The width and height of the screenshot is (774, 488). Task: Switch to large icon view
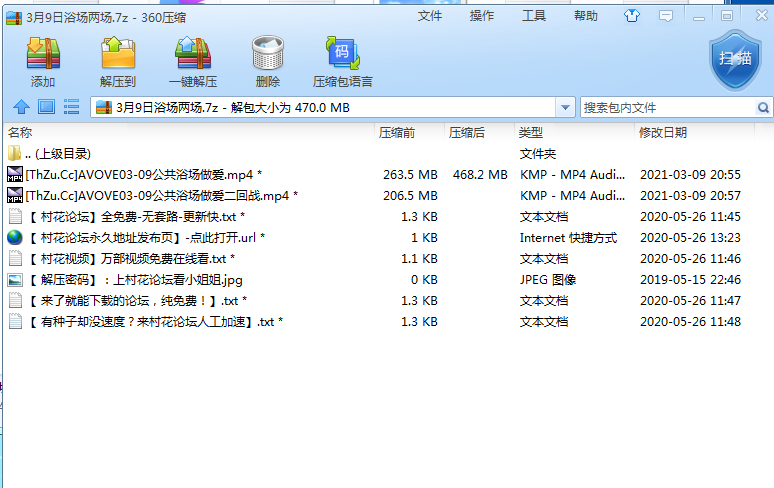click(x=46, y=107)
